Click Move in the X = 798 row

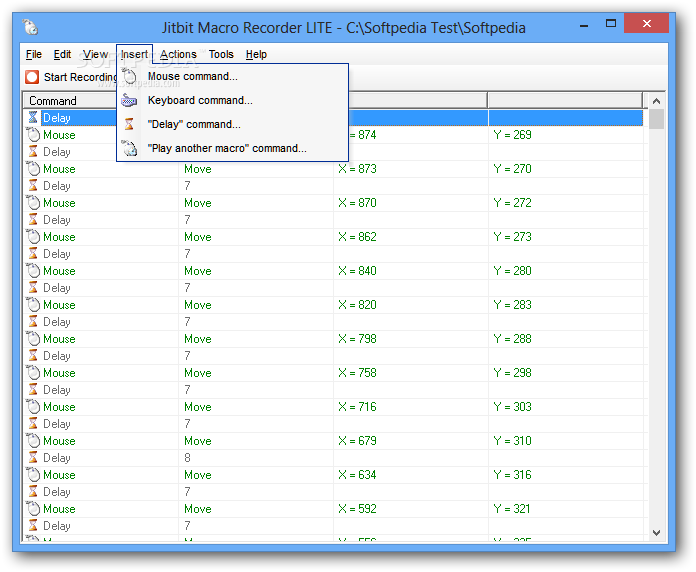tap(198, 339)
